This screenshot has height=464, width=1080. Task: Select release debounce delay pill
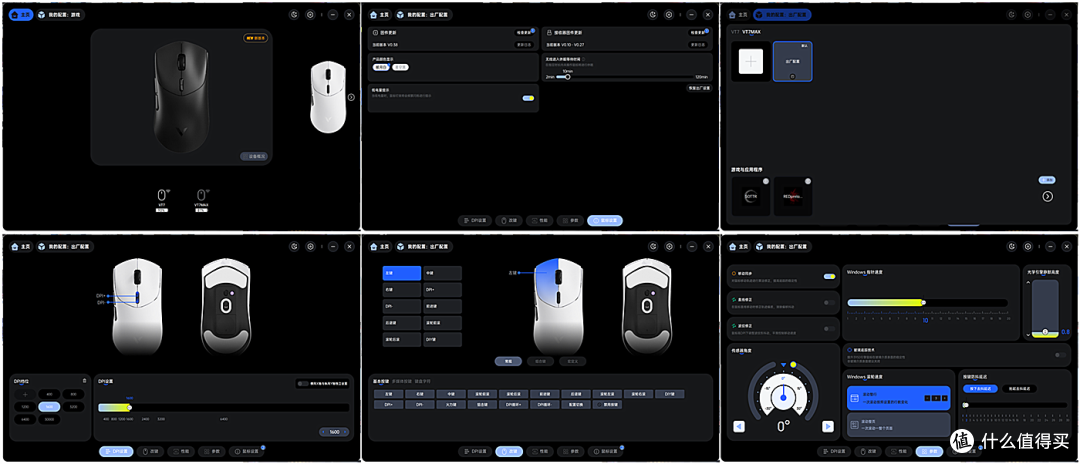pyautogui.click(x=1019, y=389)
